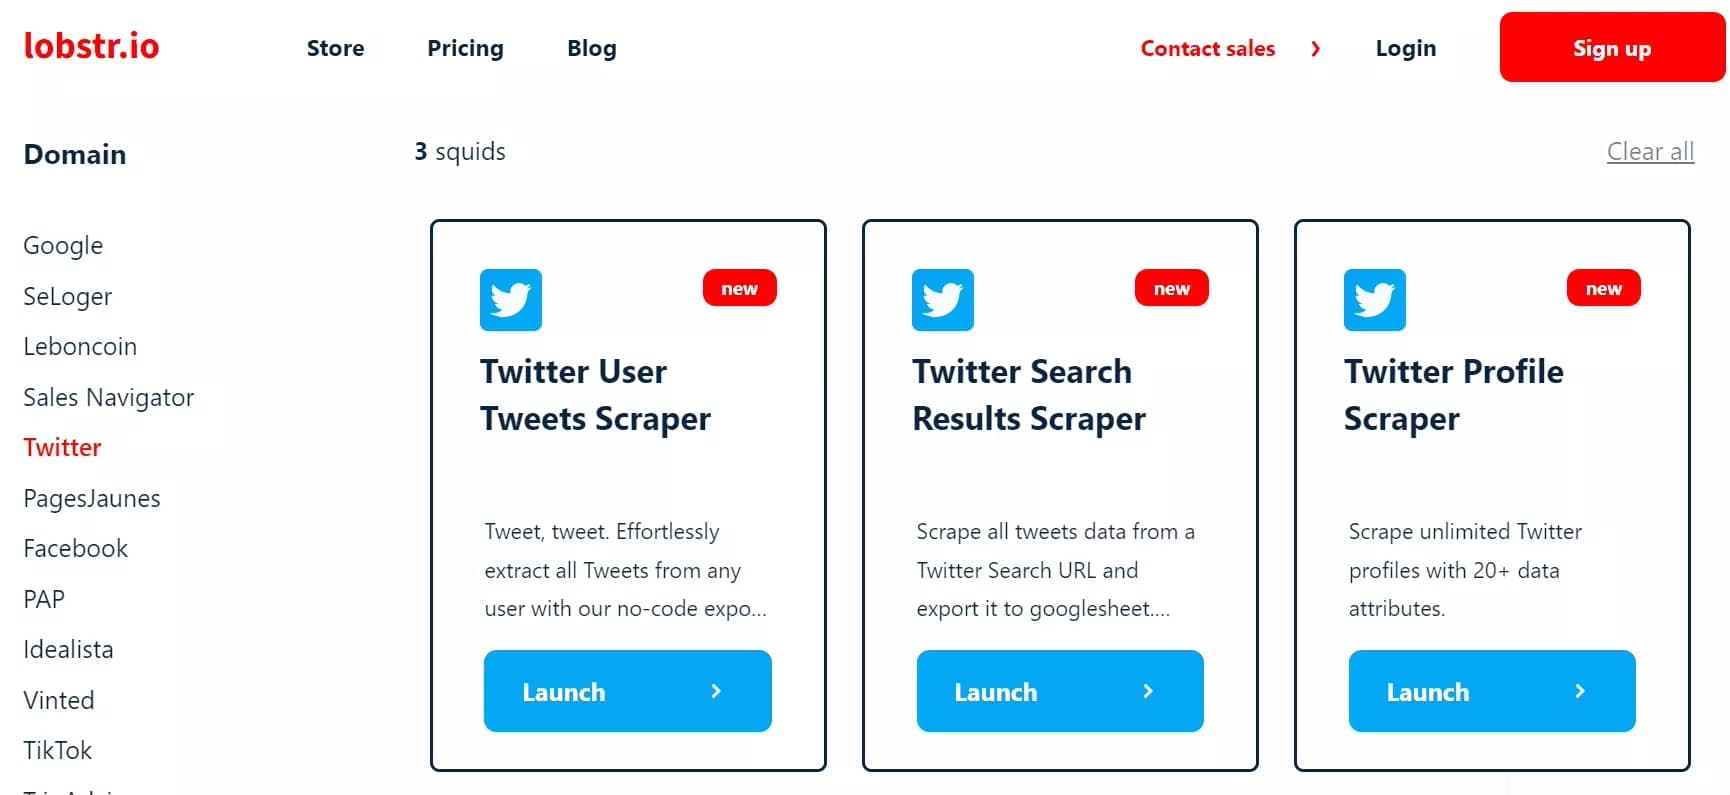The image size is (1730, 795).
Task: Open the Store menu item
Action: [x=335, y=48]
